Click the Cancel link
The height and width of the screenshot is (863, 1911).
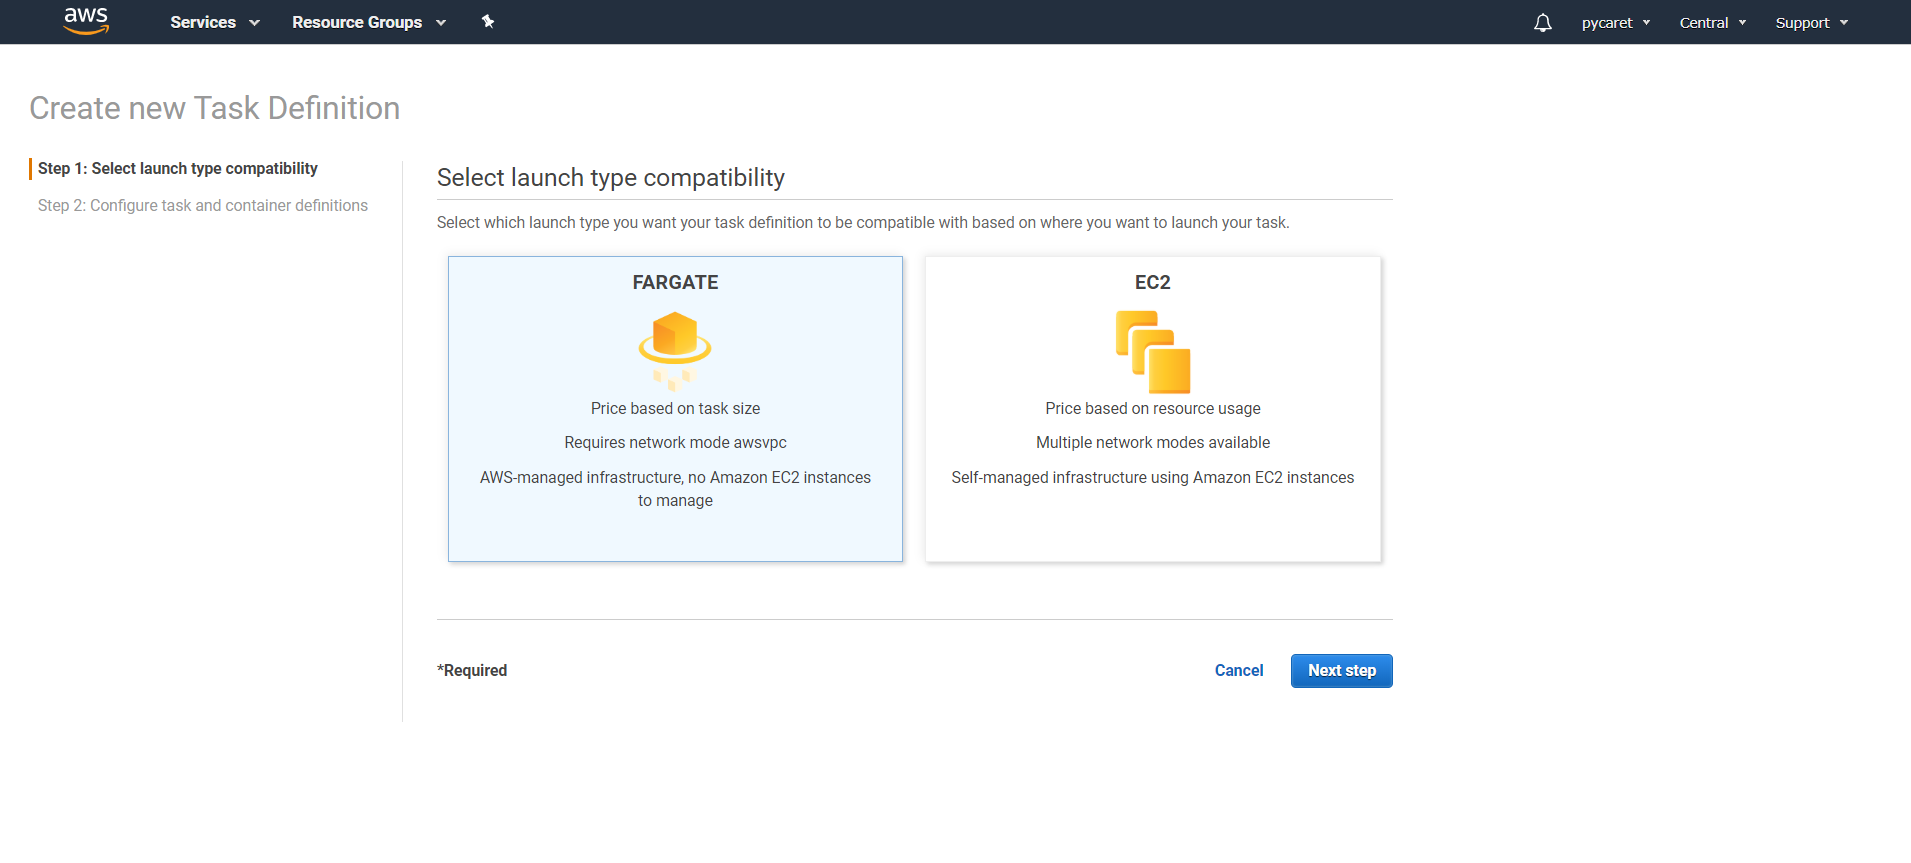1239,671
